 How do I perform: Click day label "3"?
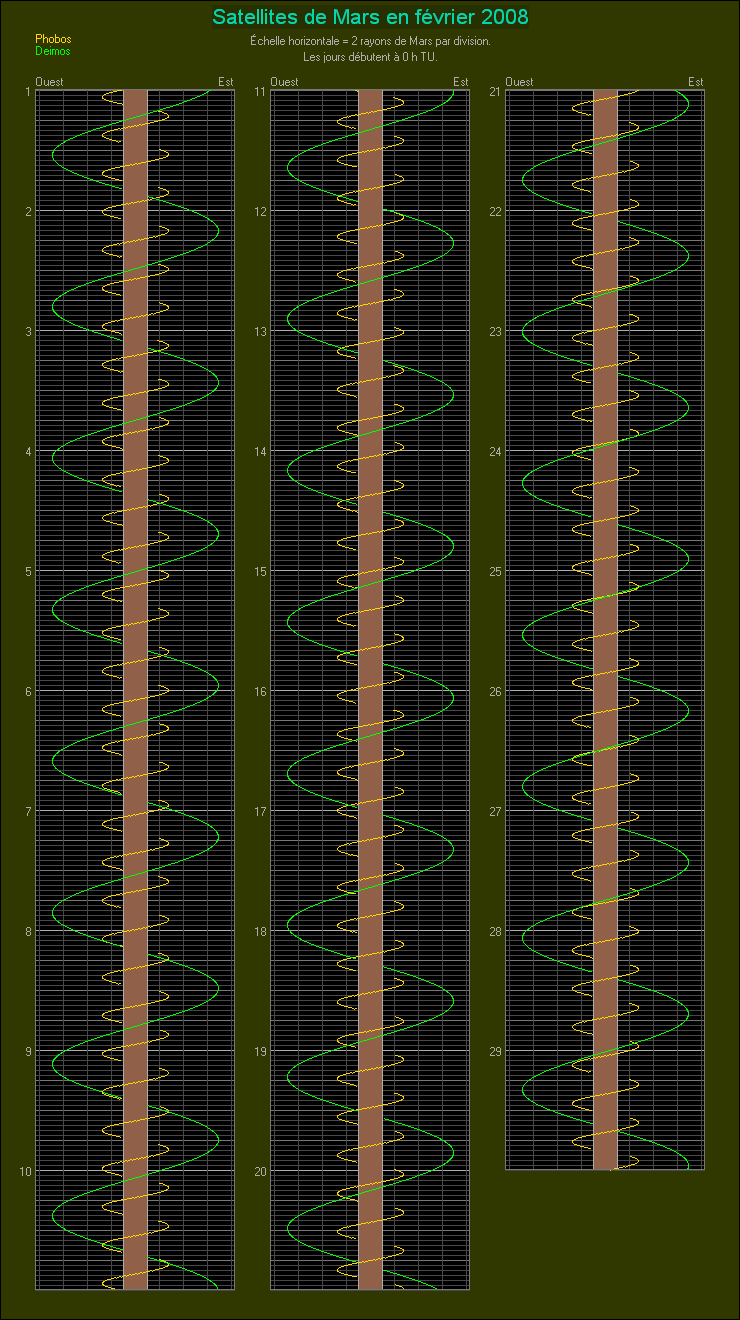tap(27, 331)
